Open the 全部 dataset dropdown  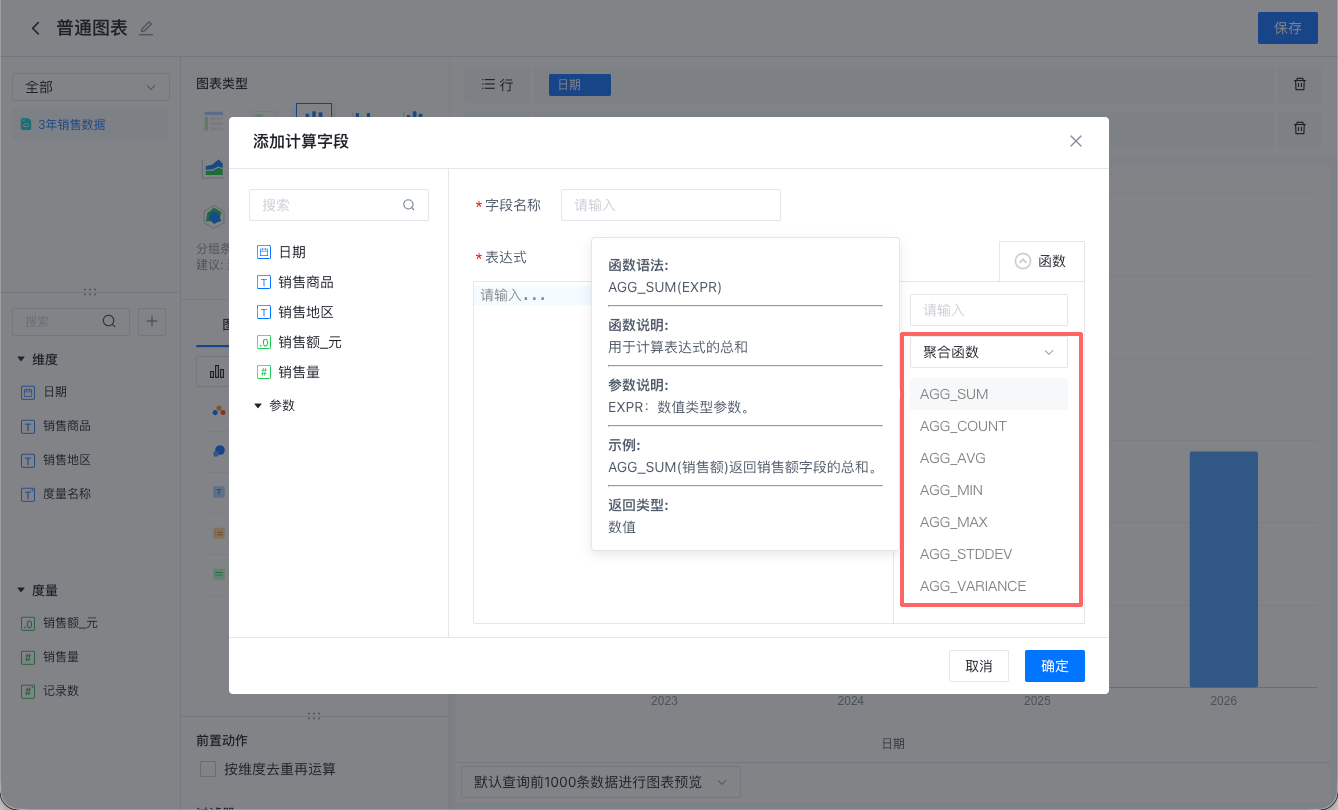point(91,87)
